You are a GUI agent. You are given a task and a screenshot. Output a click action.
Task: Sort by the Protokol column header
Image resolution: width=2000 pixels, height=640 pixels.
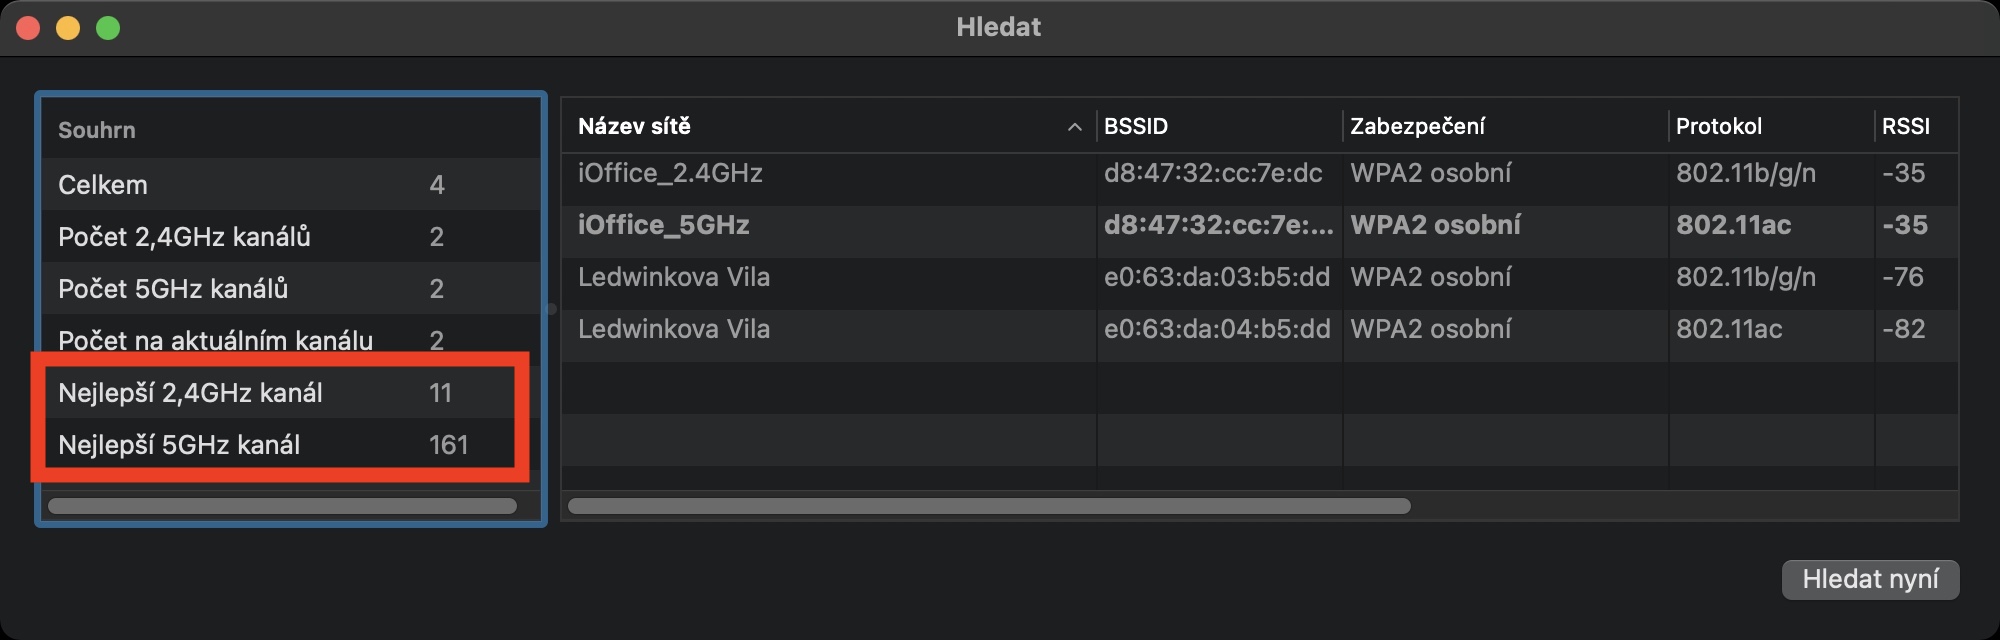point(1718,127)
